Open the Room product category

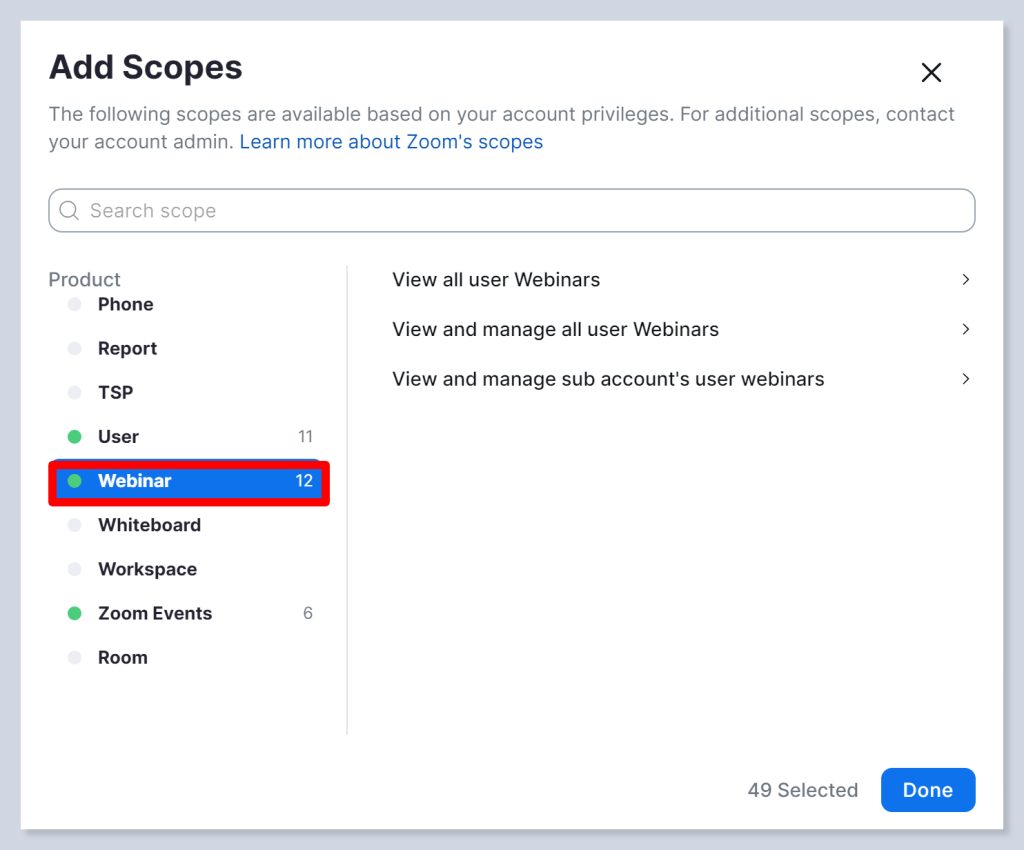click(122, 657)
